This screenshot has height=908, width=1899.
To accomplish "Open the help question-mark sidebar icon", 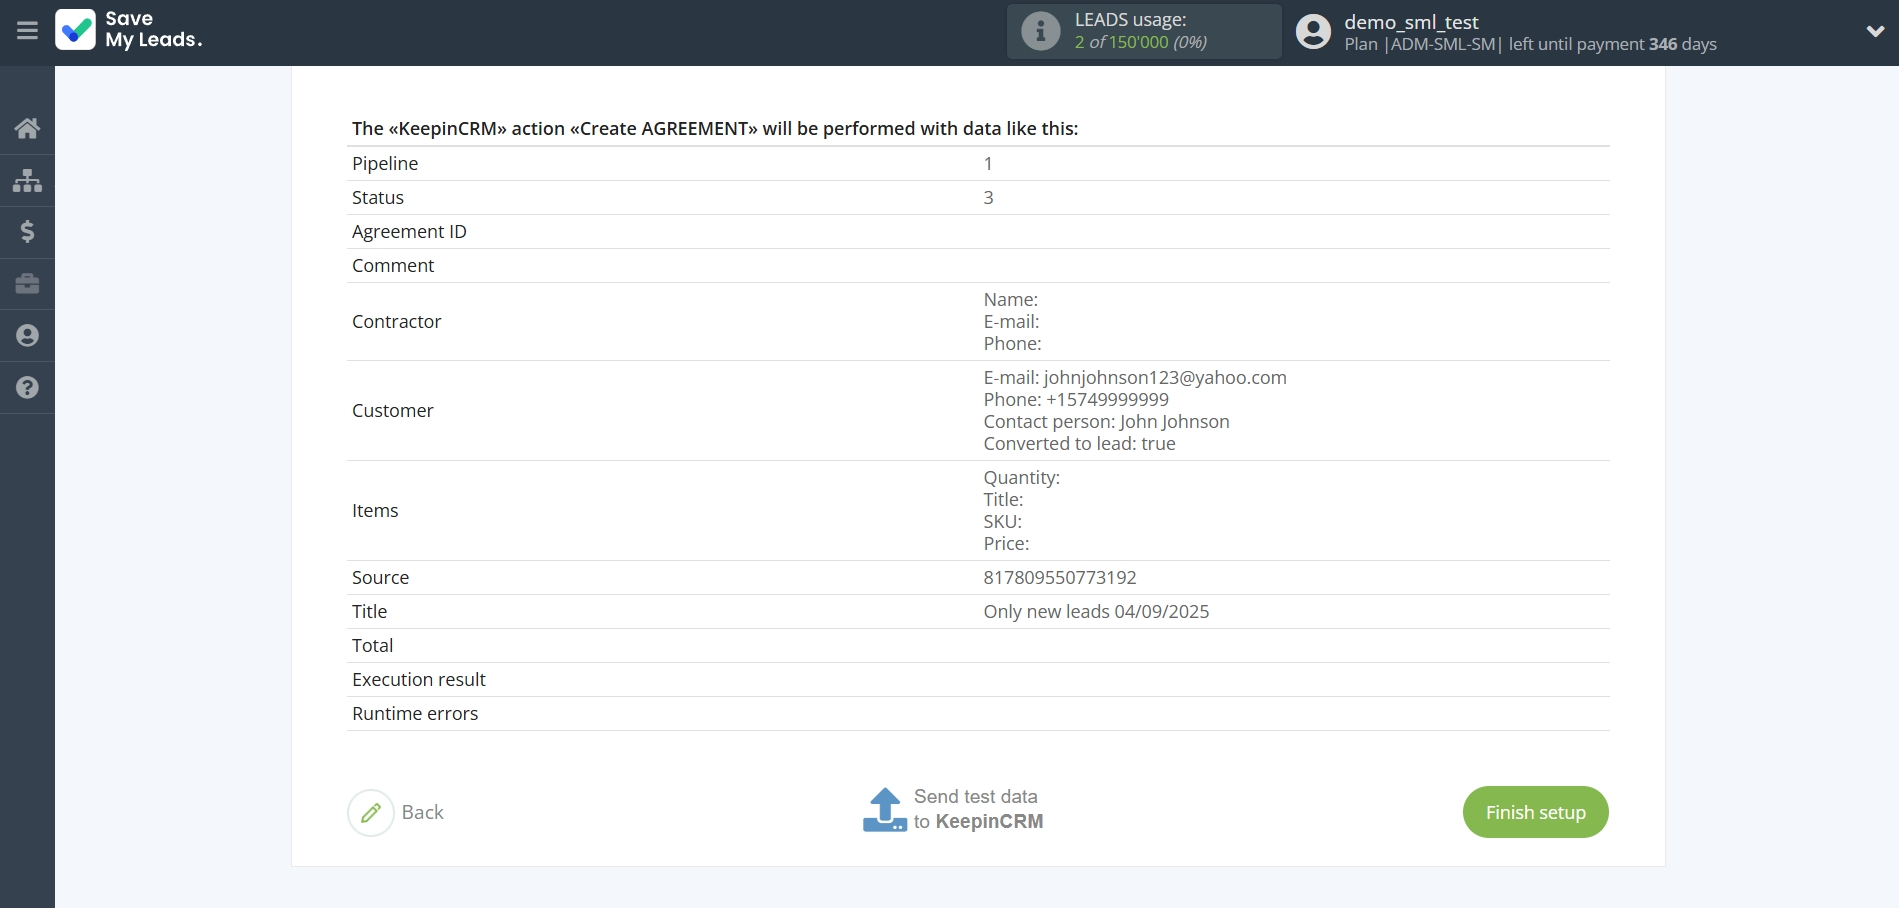I will click(27, 388).
